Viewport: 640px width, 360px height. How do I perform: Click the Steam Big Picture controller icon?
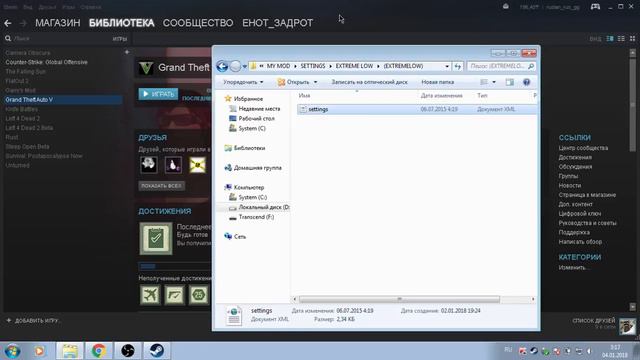pyautogui.click(x=595, y=7)
